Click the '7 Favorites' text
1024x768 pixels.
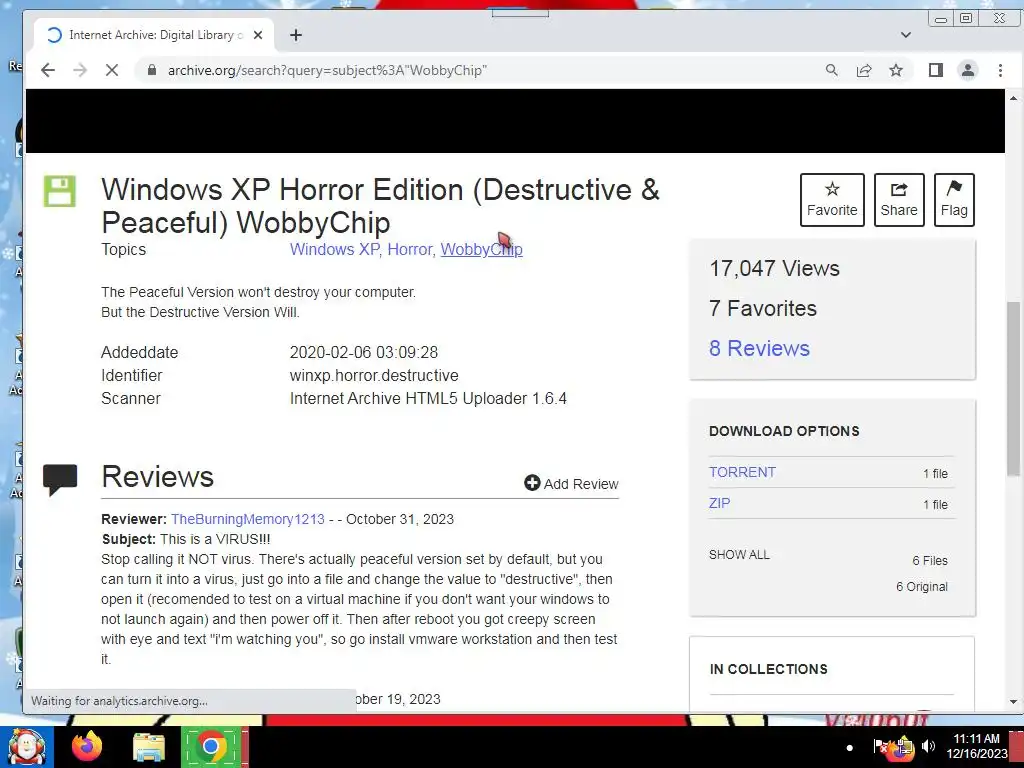[x=763, y=308]
